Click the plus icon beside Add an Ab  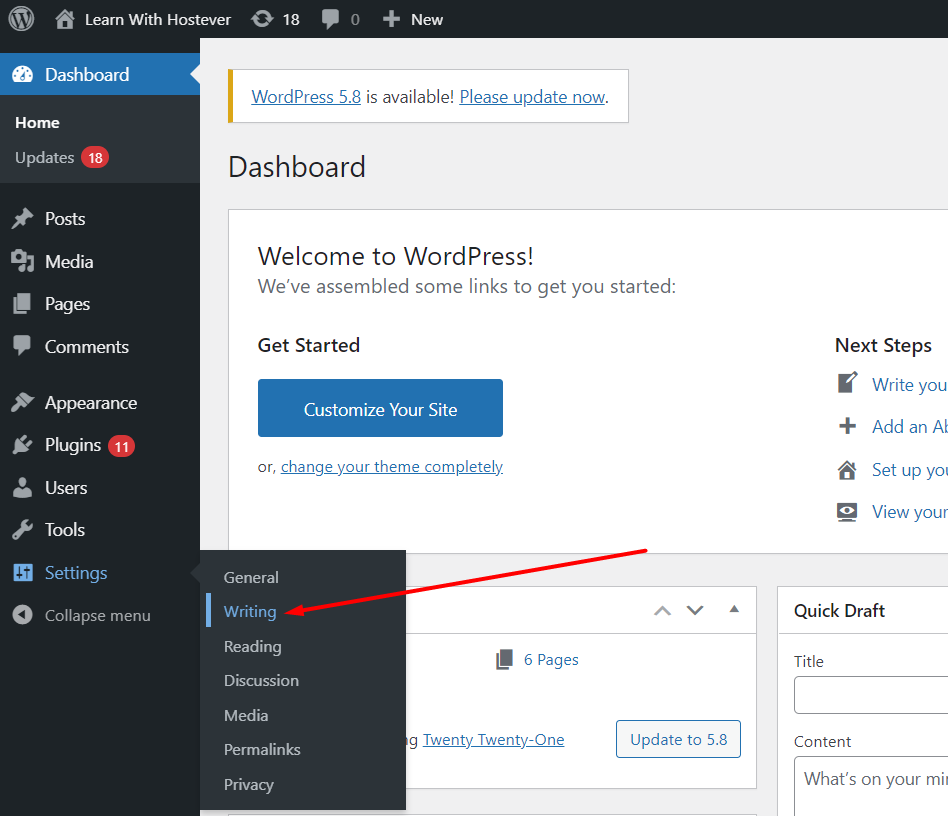pyautogui.click(x=848, y=426)
